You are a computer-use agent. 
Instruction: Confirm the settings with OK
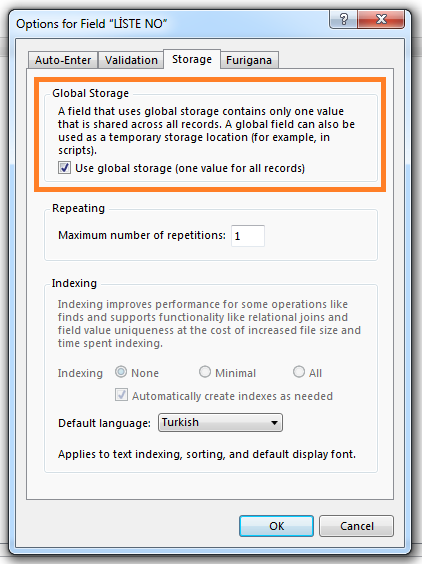point(276,526)
